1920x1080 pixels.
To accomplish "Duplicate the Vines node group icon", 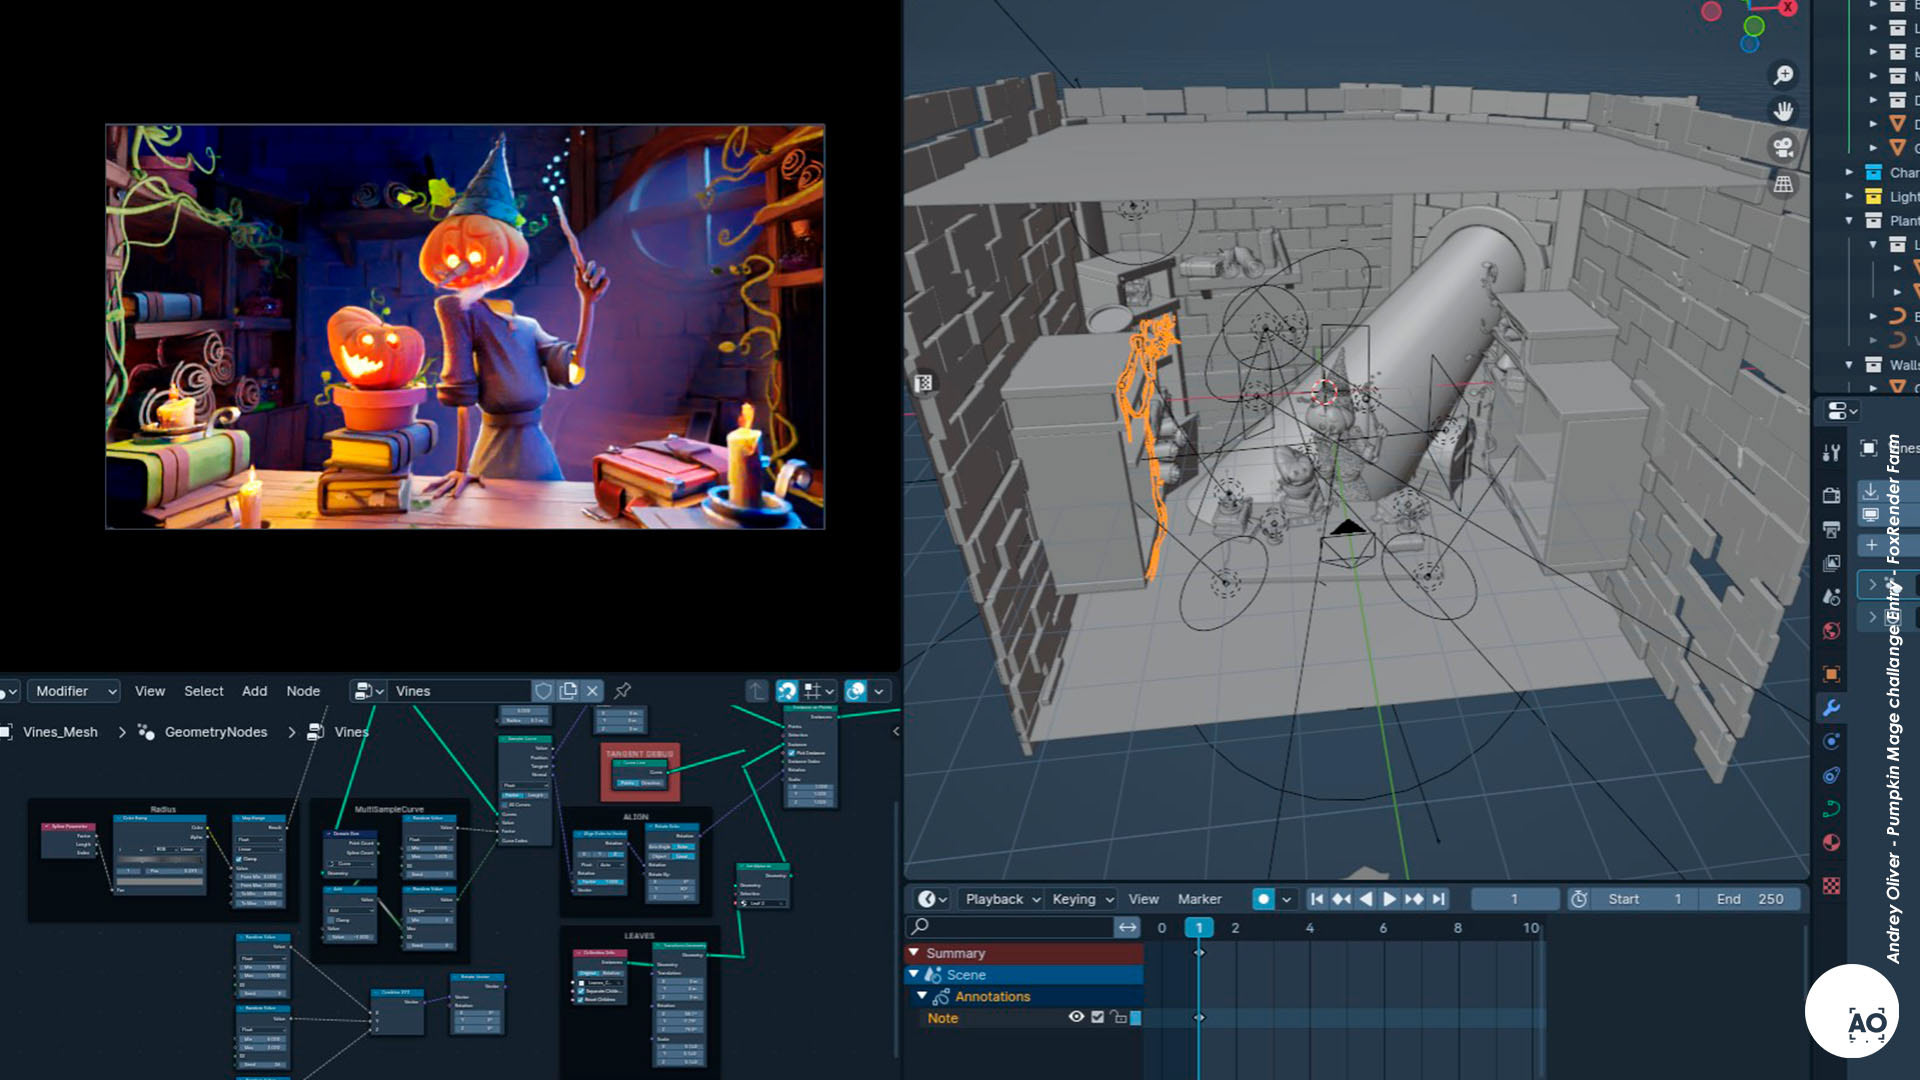I will [x=568, y=691].
